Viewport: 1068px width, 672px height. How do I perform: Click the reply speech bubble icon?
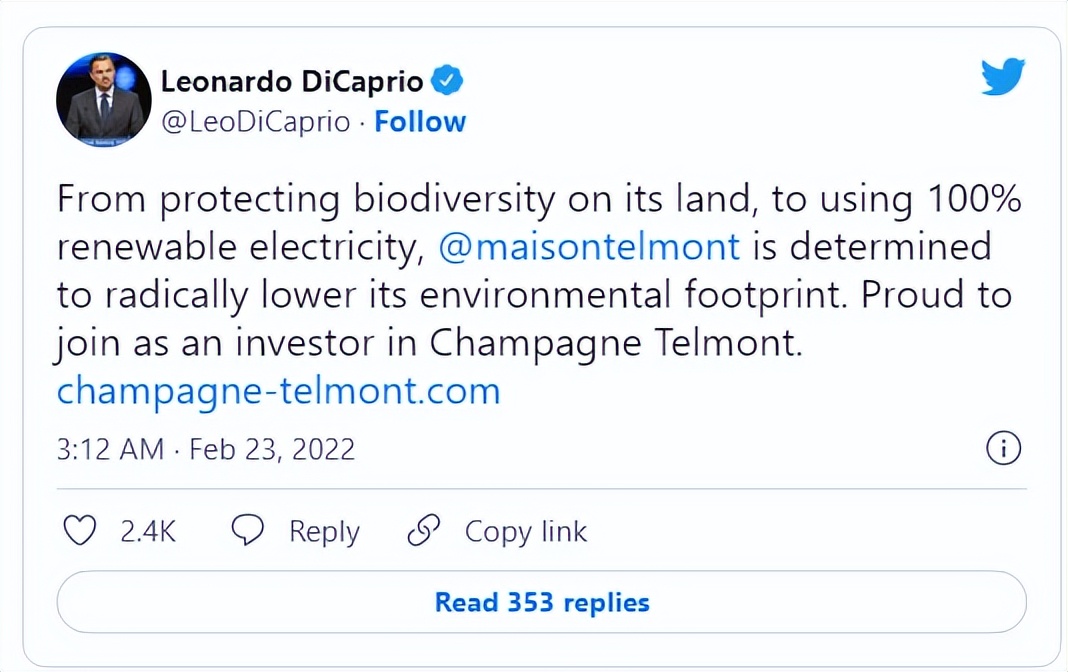pos(247,531)
